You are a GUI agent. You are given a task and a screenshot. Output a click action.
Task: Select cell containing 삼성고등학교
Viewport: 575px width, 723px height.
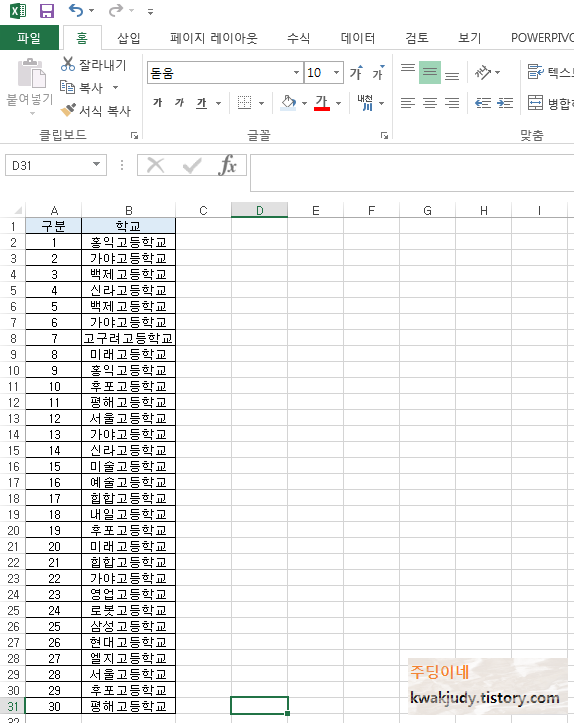(128, 626)
